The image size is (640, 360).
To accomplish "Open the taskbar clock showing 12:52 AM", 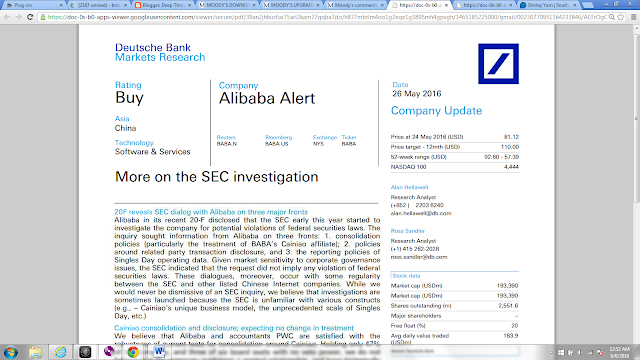I will [620, 352].
